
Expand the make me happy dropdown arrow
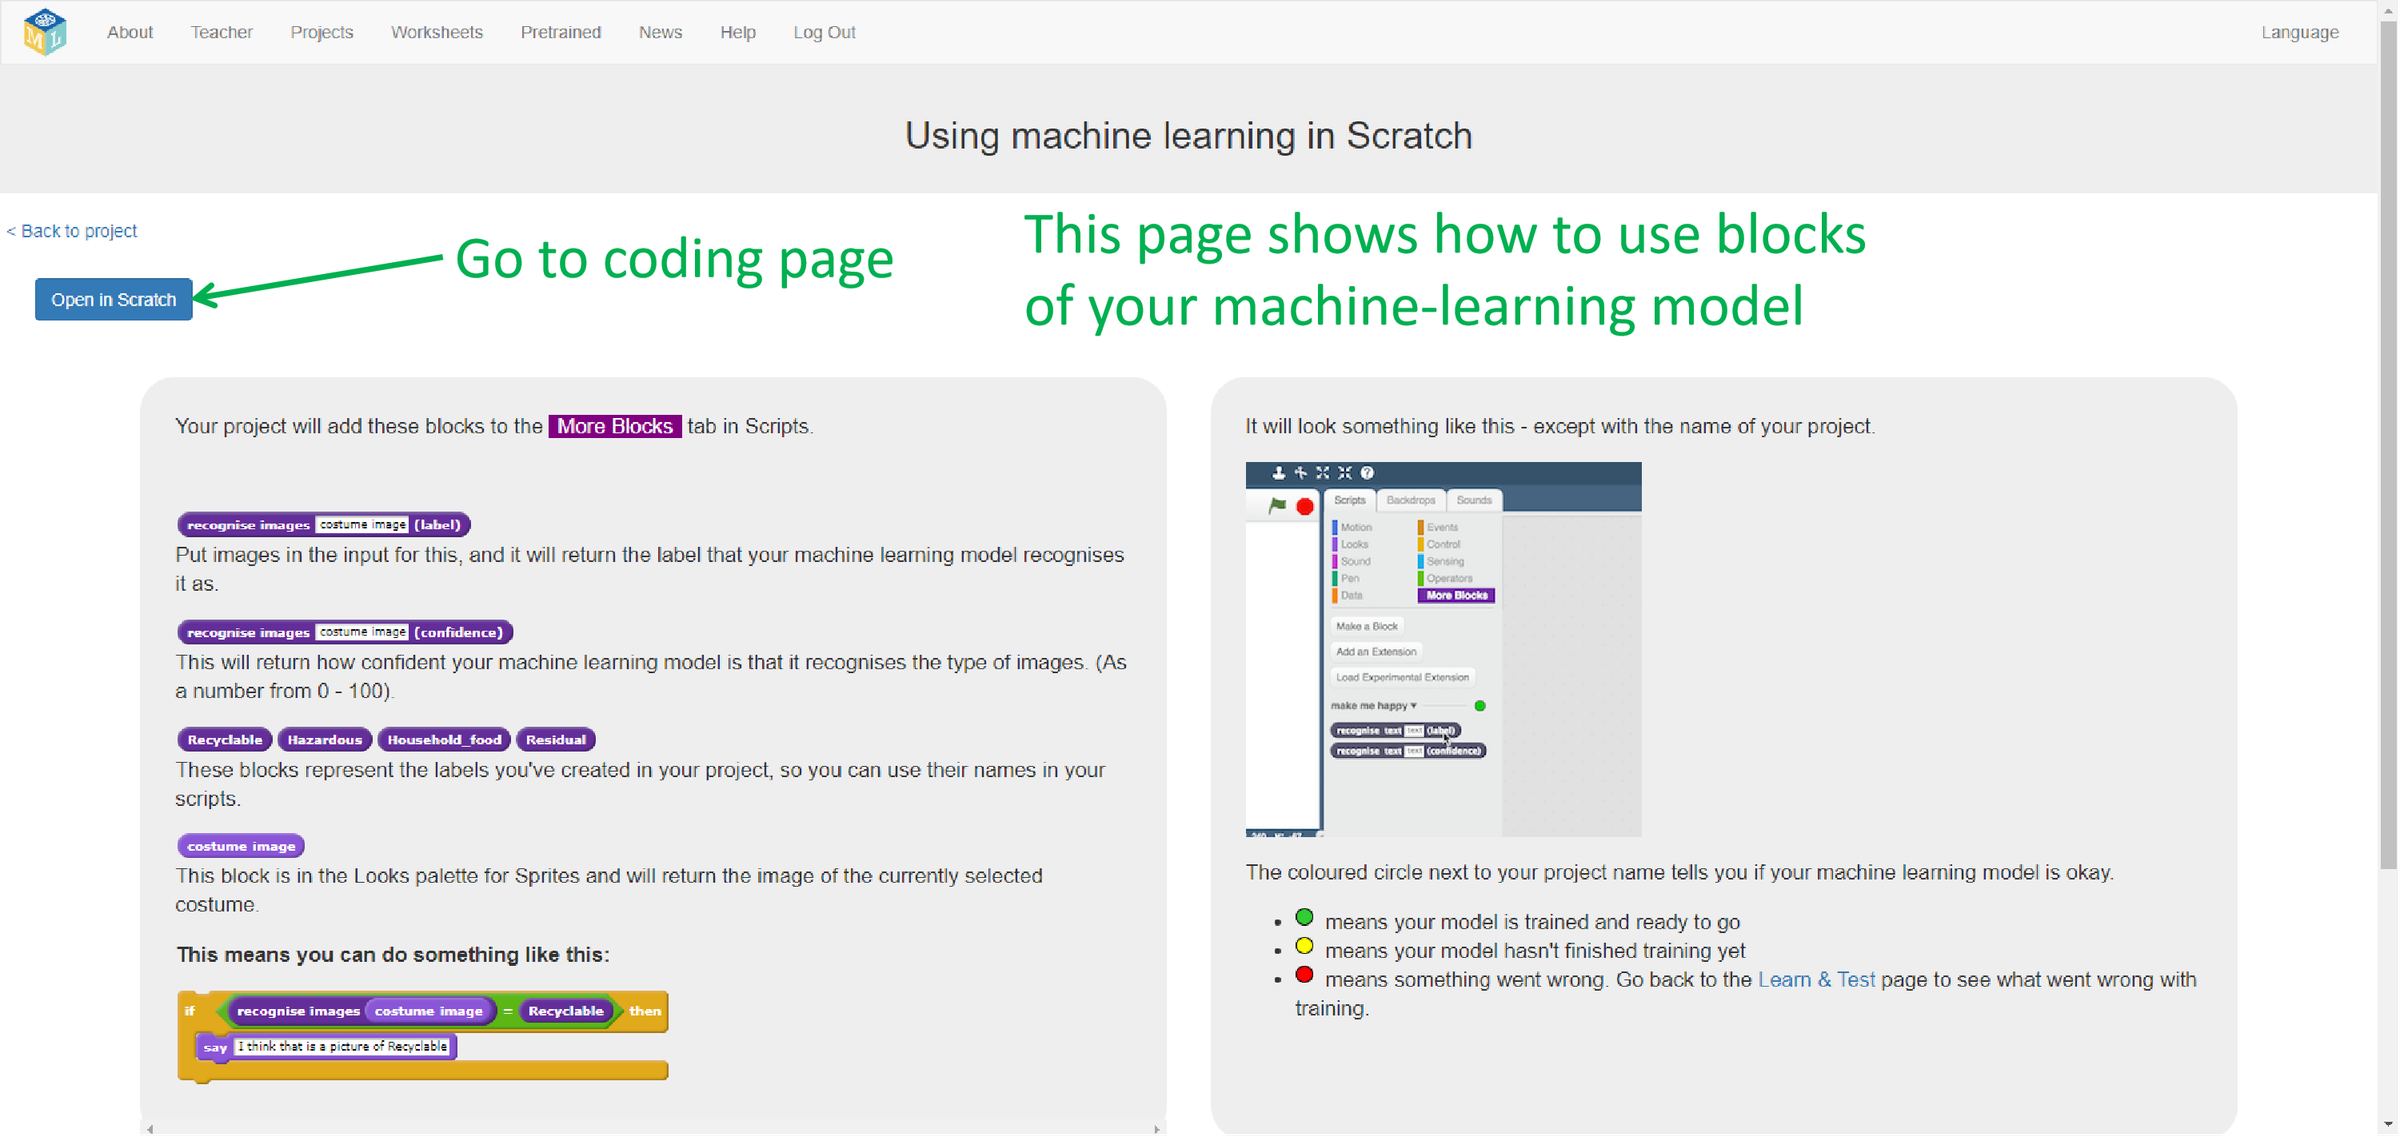1413,706
